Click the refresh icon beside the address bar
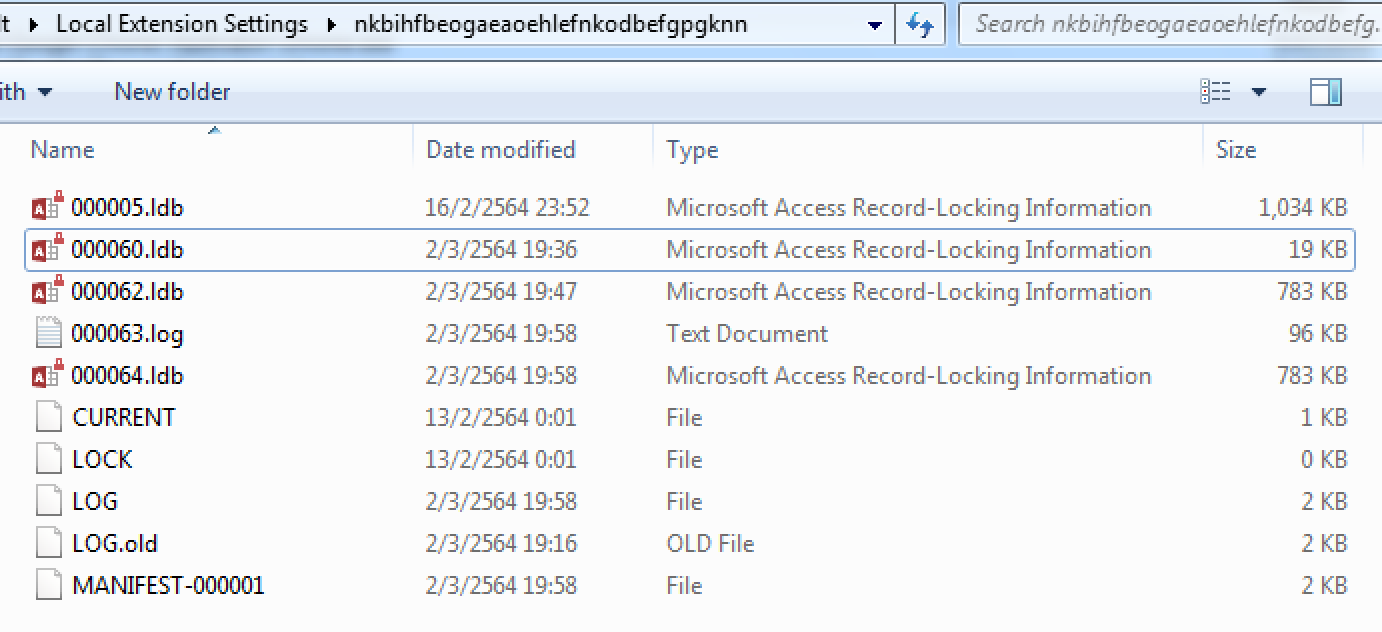 tap(921, 24)
